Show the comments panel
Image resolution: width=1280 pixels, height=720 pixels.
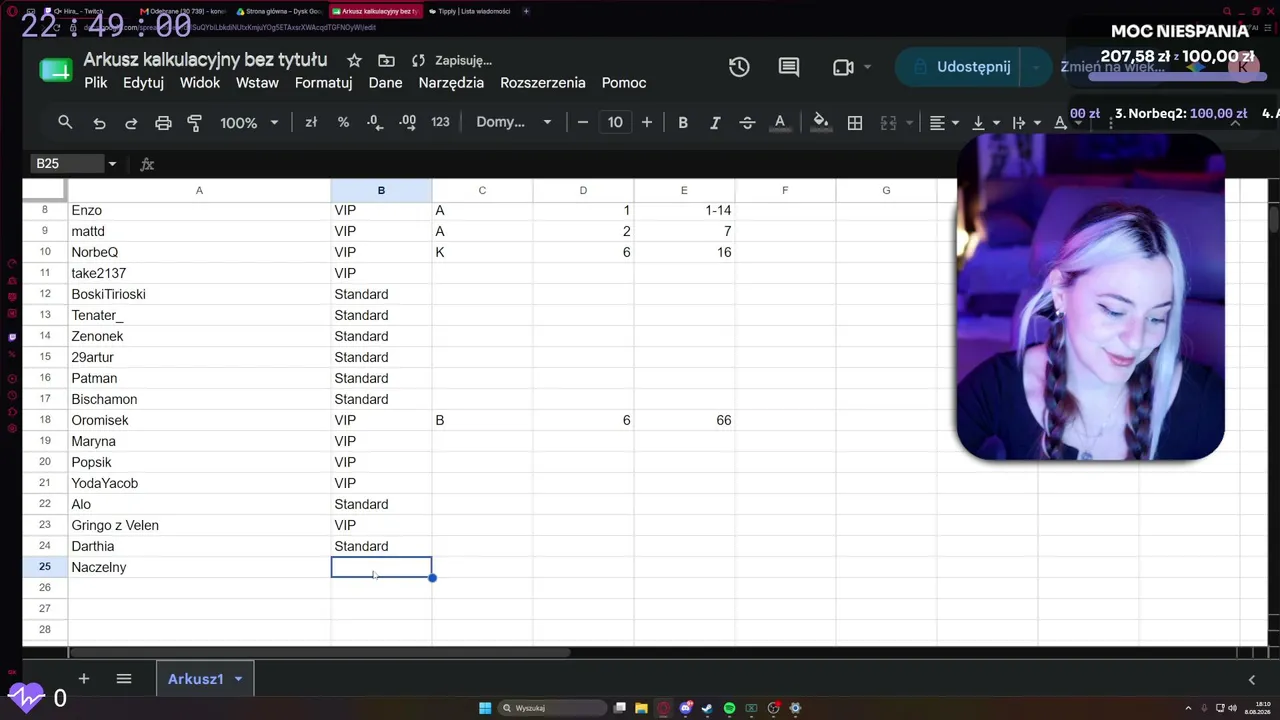789,67
